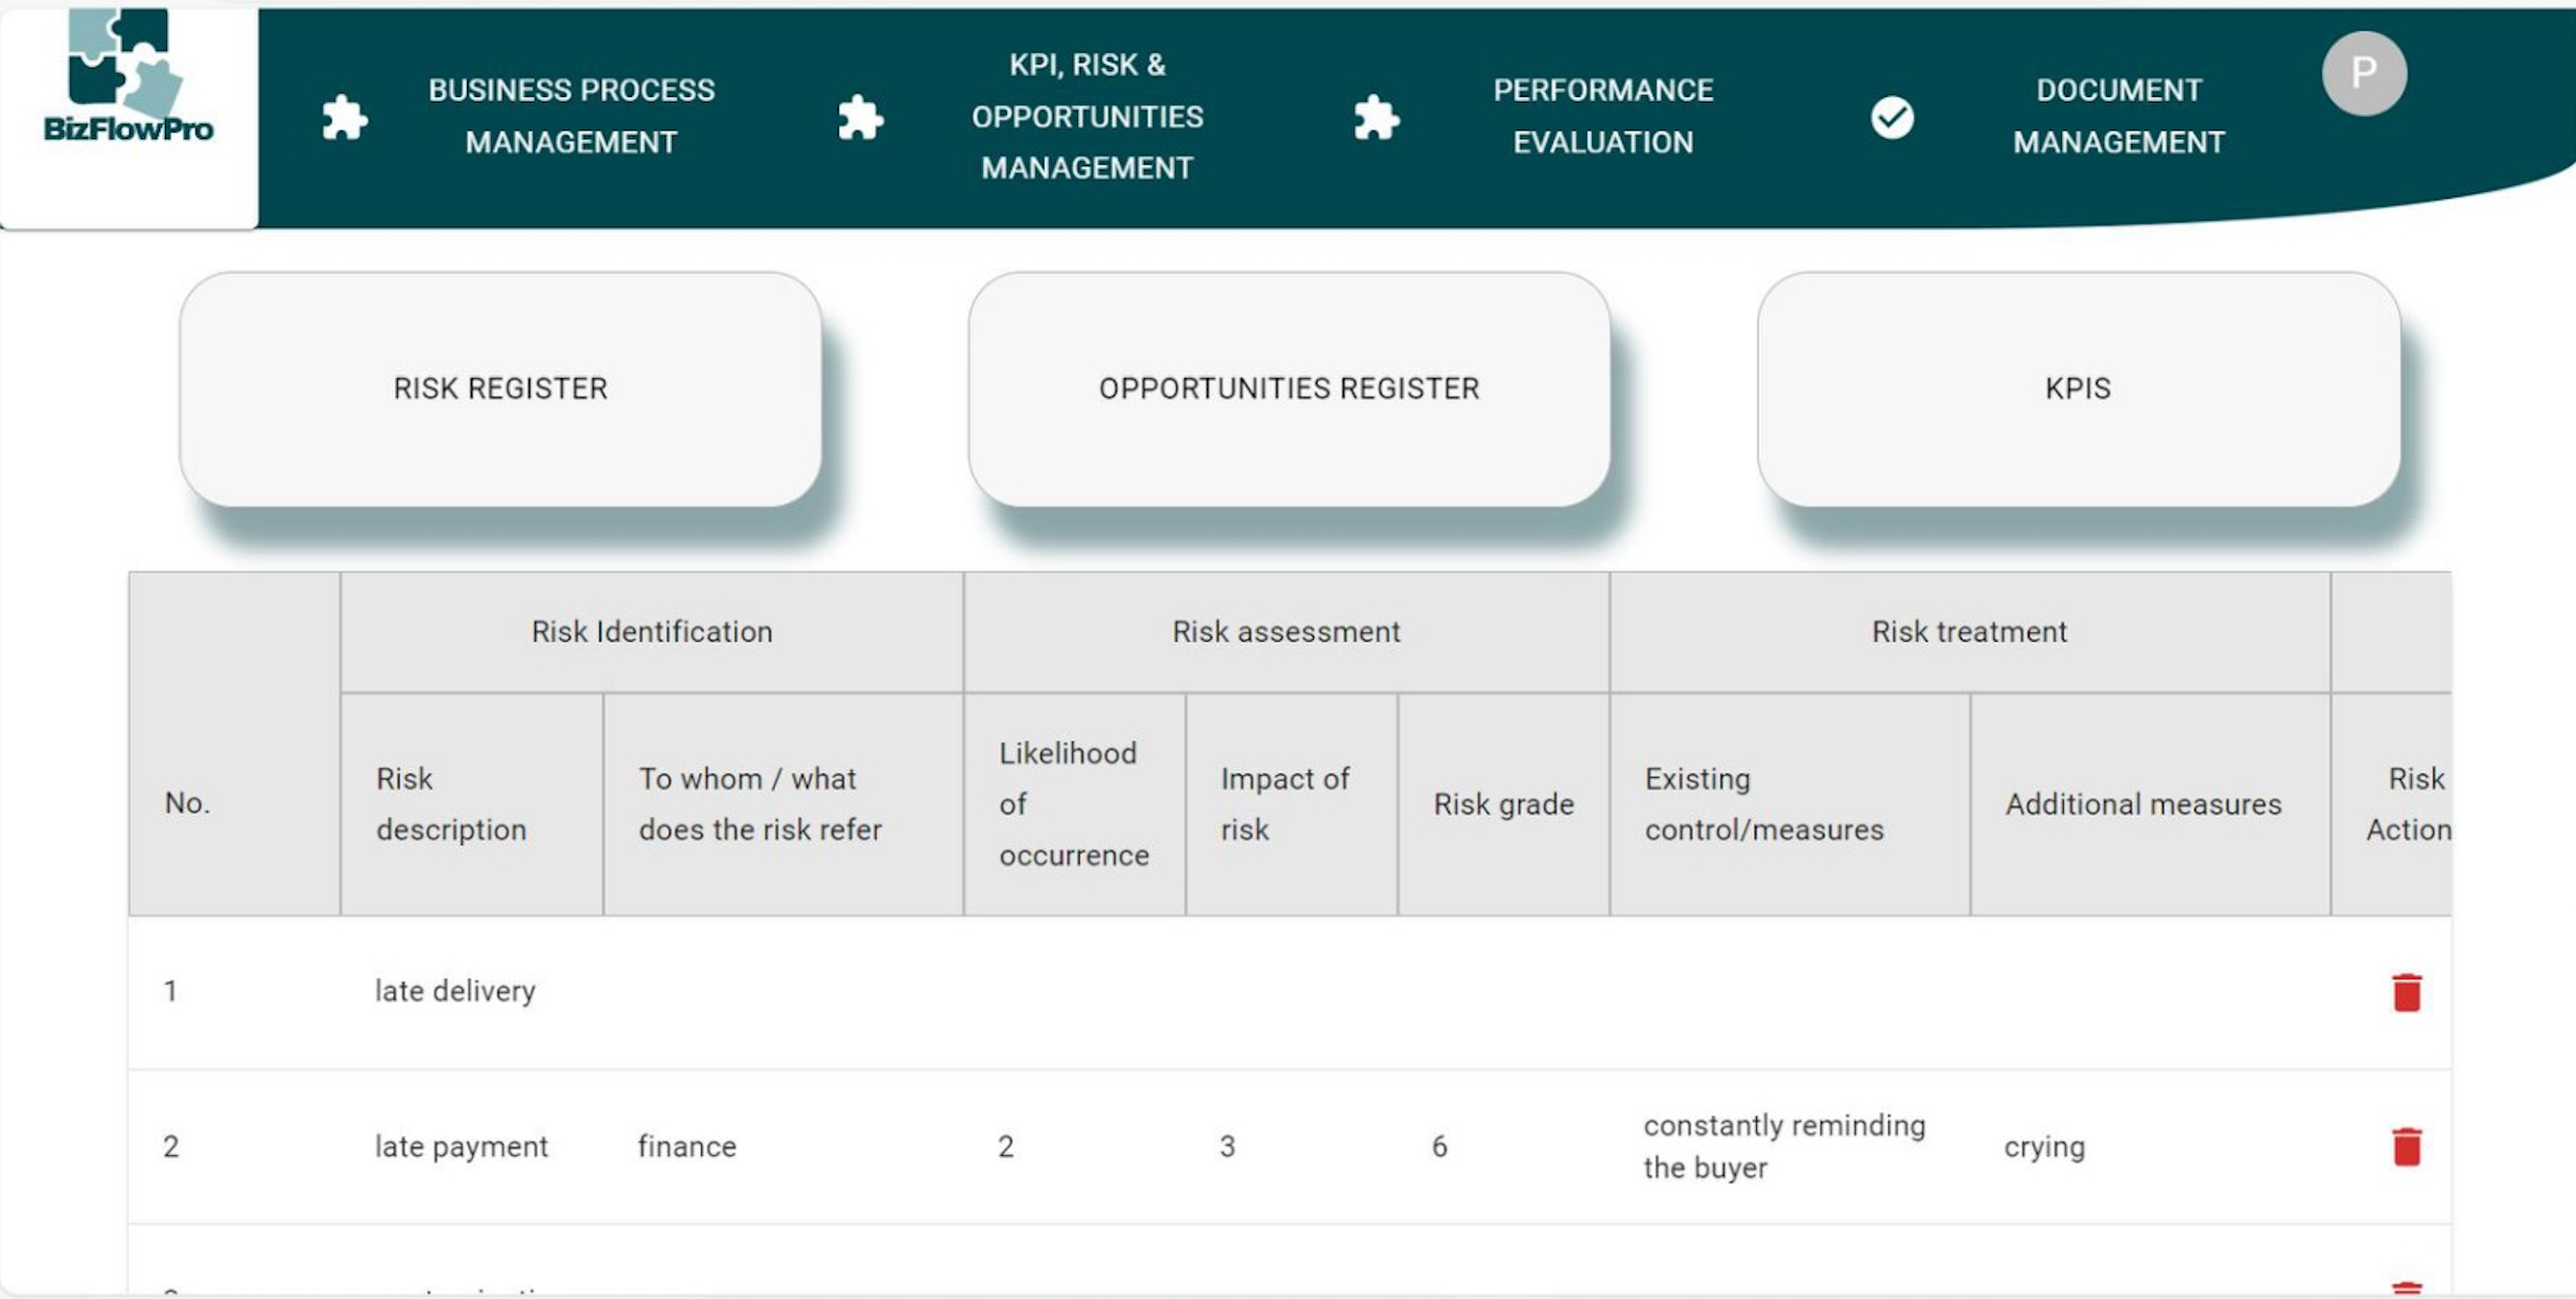The height and width of the screenshot is (1299, 2576).
Task: Click the Risk grade column header
Action: click(1503, 804)
